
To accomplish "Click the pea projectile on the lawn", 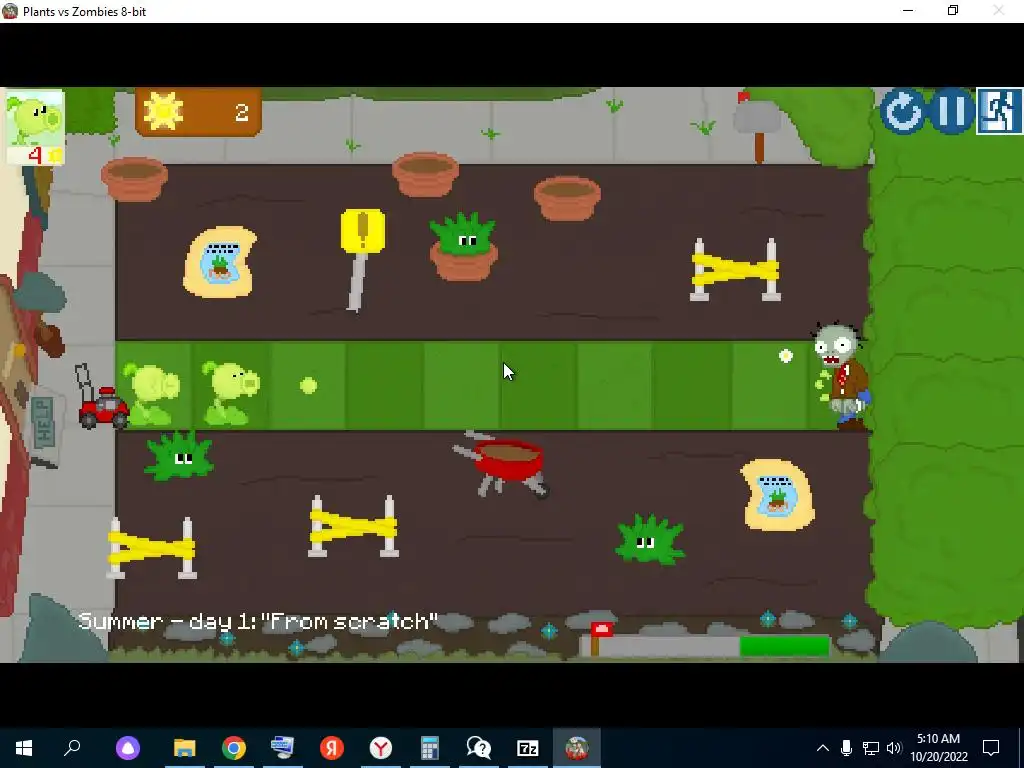I will coord(308,385).
